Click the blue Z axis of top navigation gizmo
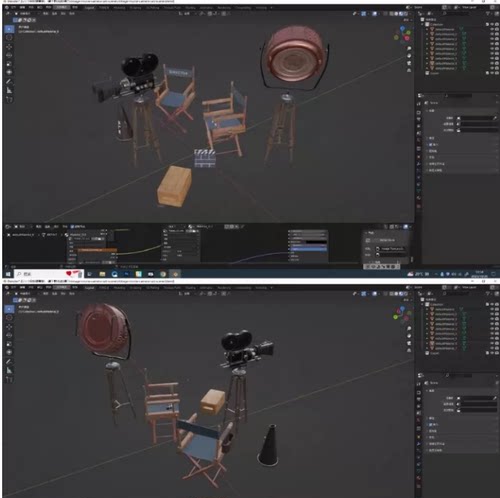 click(x=403, y=29)
